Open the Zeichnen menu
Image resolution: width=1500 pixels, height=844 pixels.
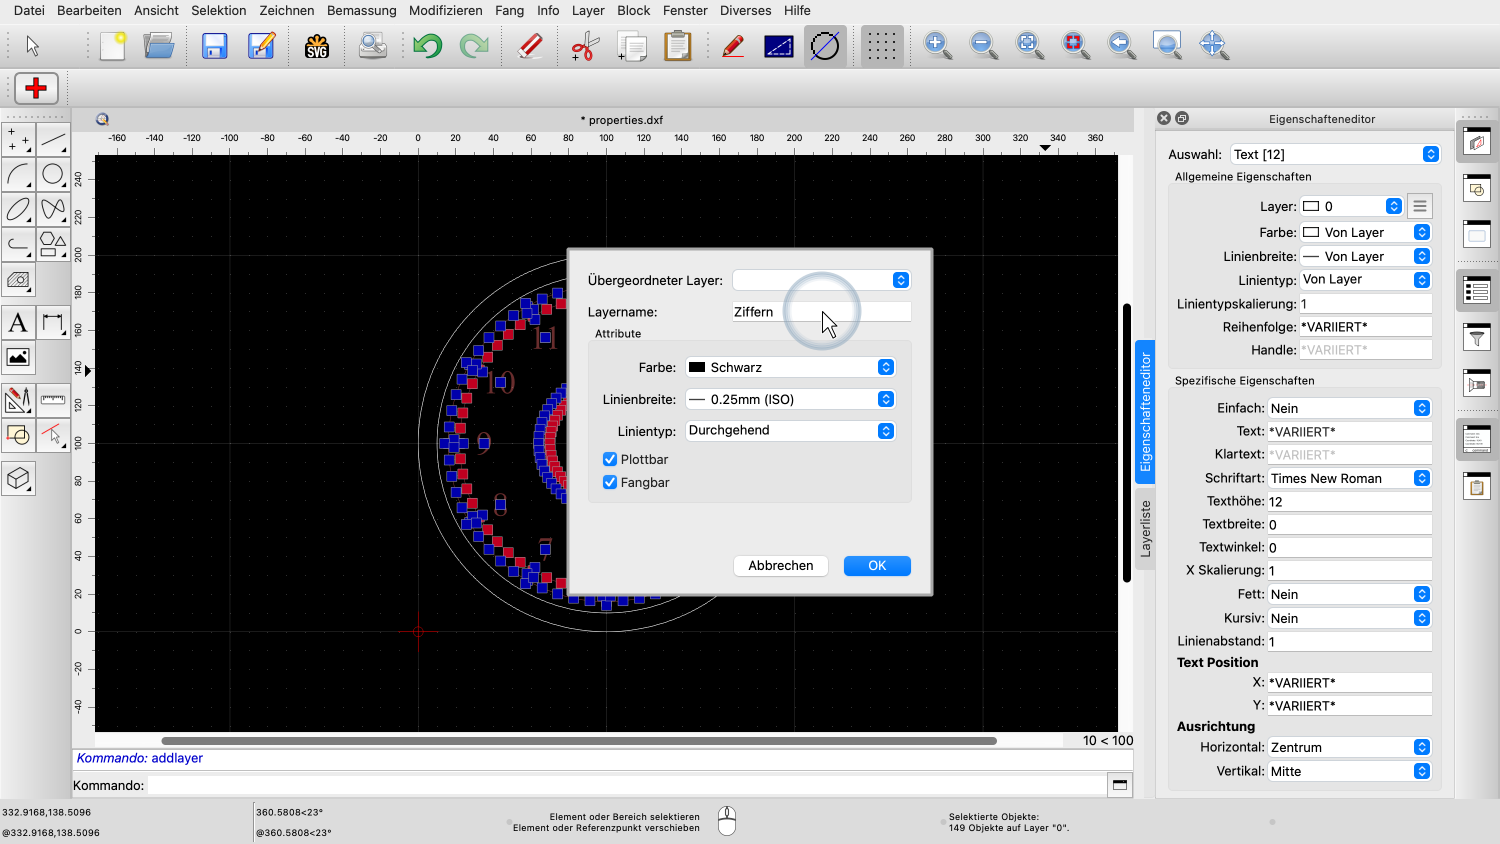tap(286, 10)
